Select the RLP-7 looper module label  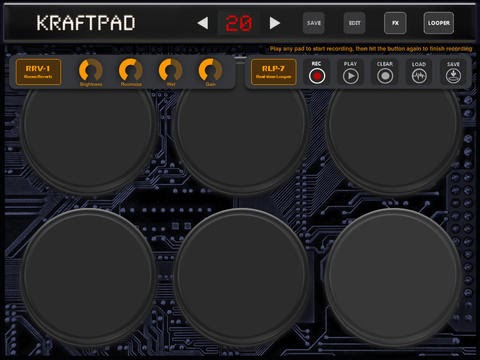coord(274,72)
